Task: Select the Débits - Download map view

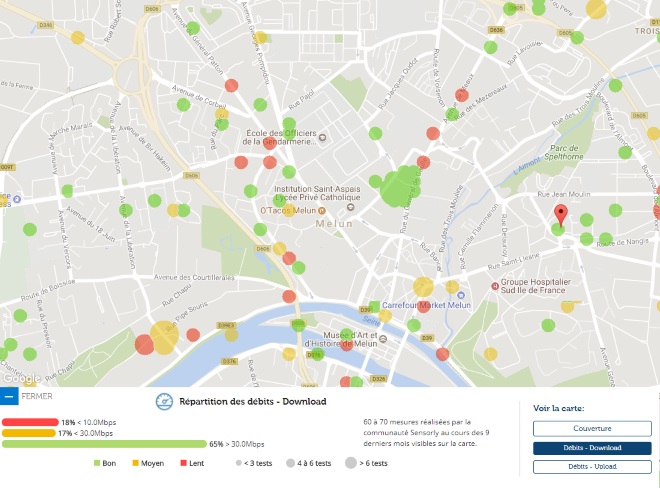Action: tap(592, 448)
